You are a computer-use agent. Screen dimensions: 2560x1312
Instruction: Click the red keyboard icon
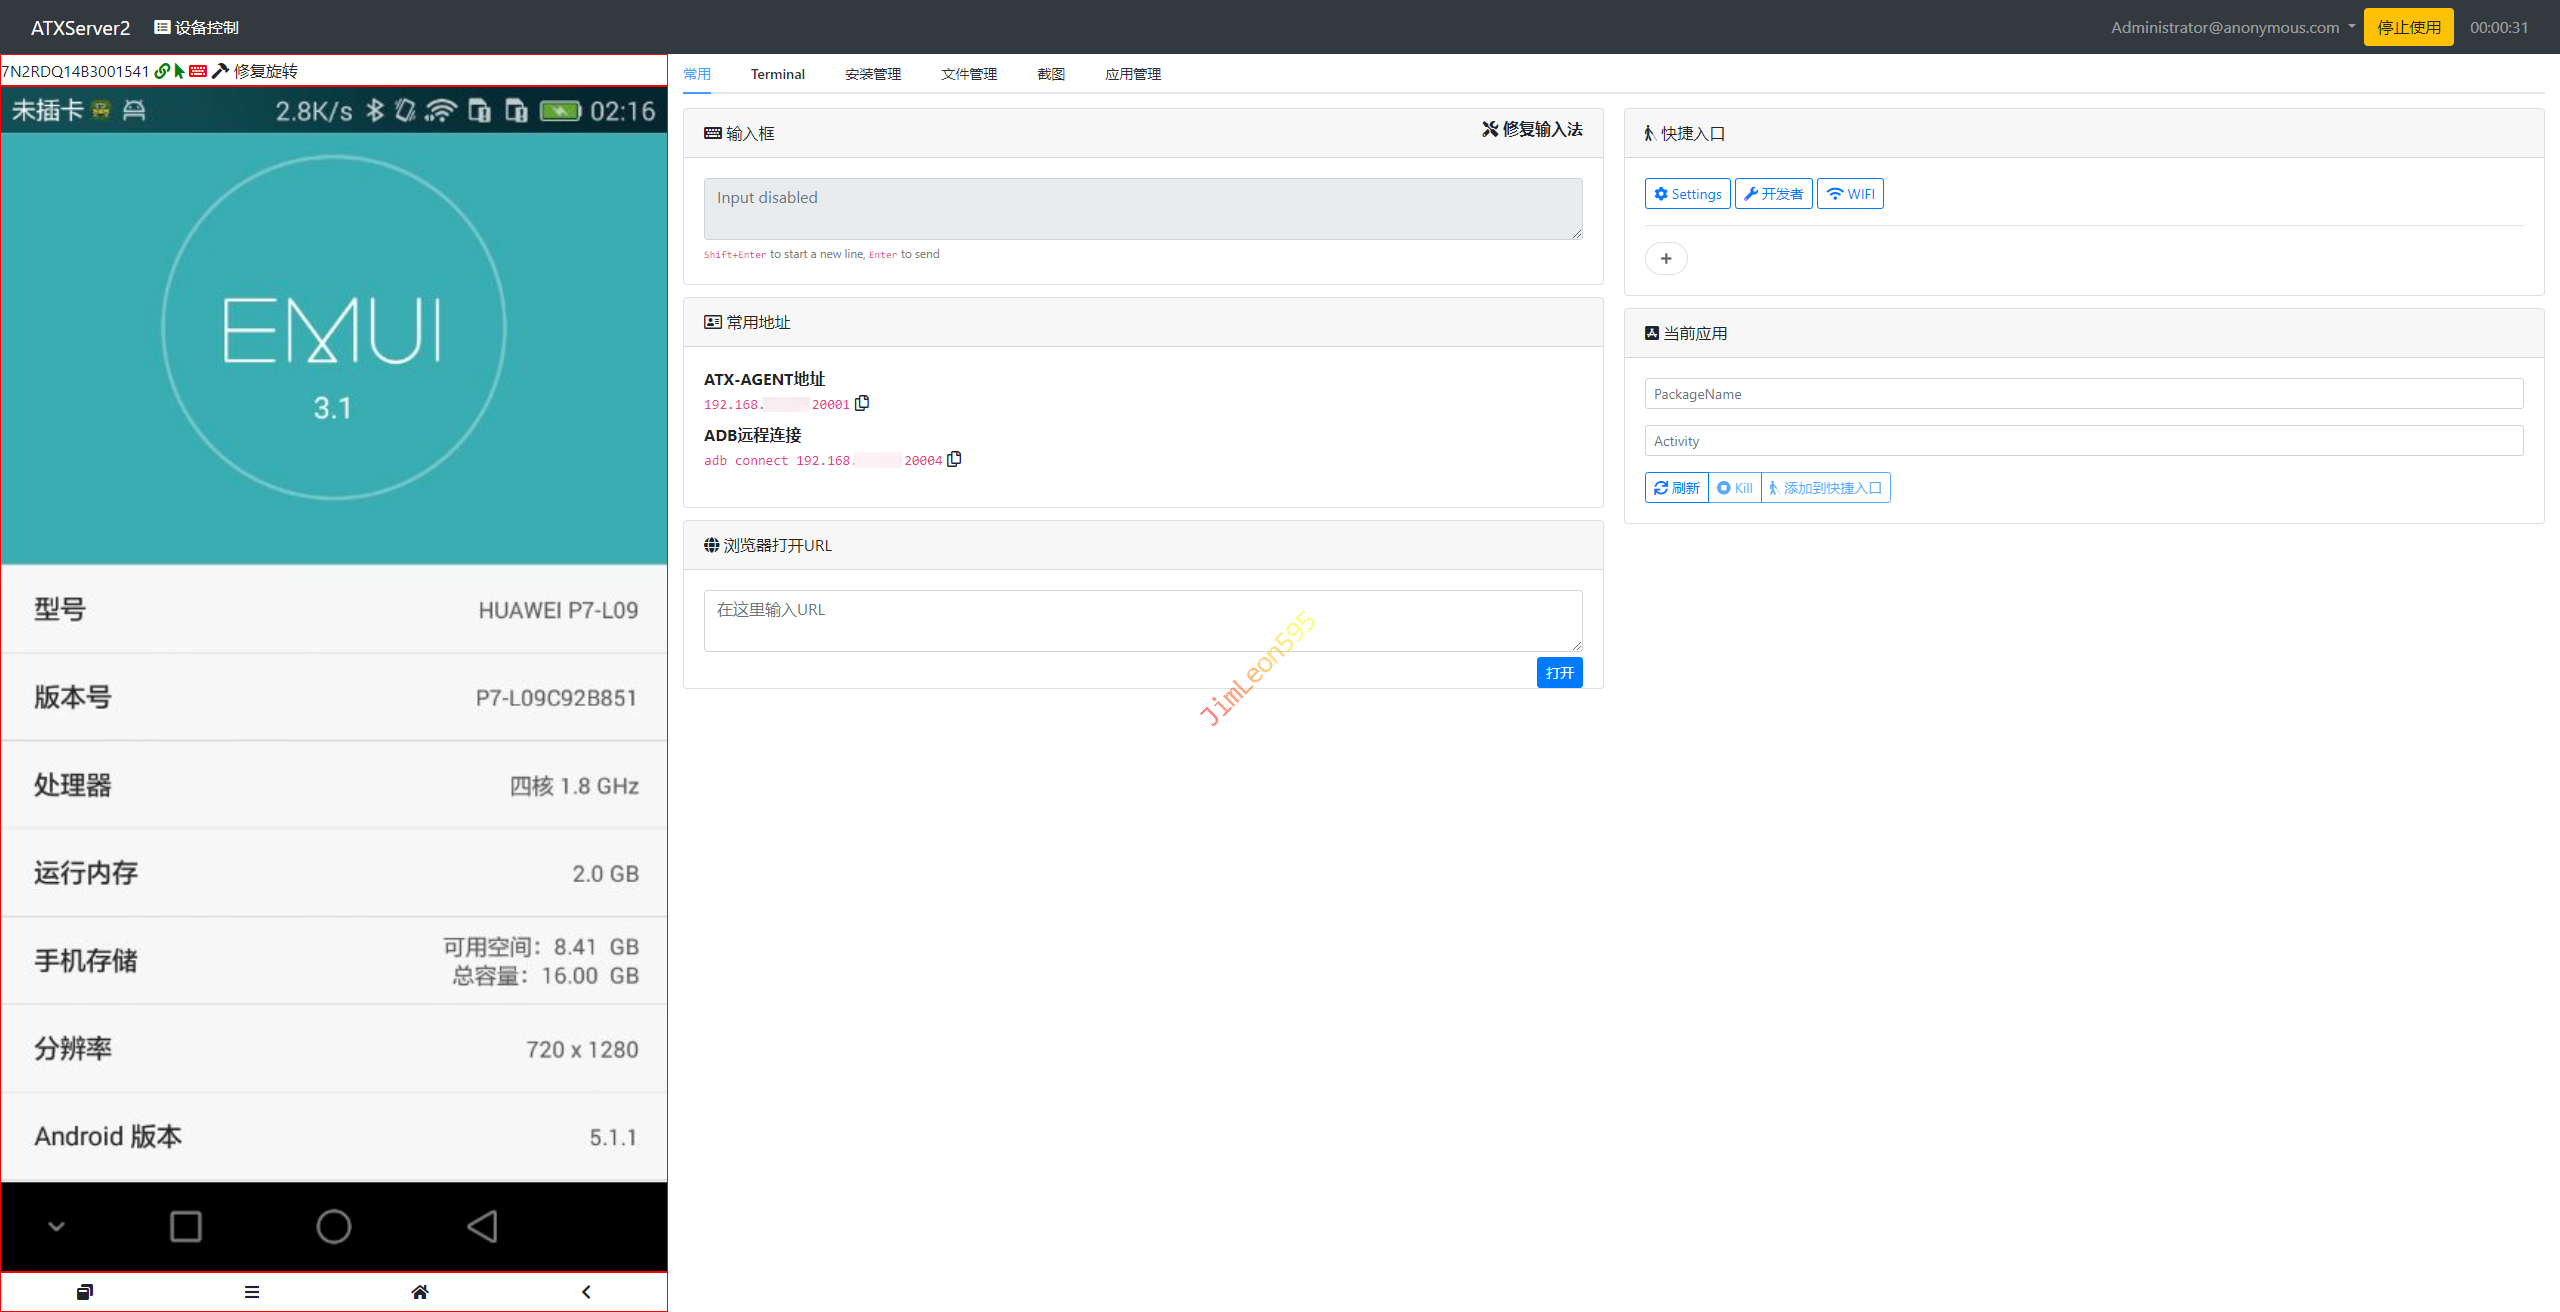pos(198,71)
